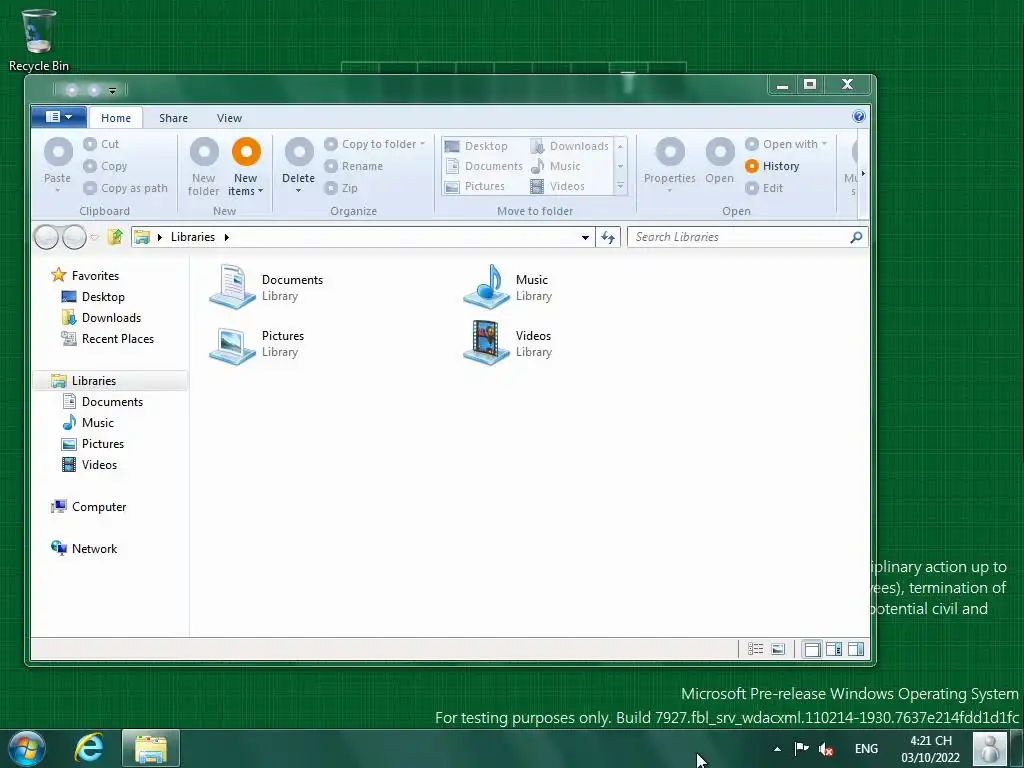
Task: Click the Forward navigation button
Action: click(x=74, y=237)
